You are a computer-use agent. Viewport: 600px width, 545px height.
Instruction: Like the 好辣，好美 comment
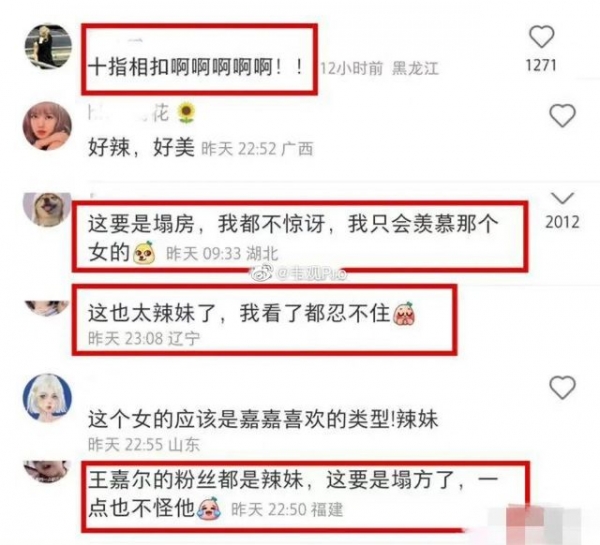[x=562, y=116]
